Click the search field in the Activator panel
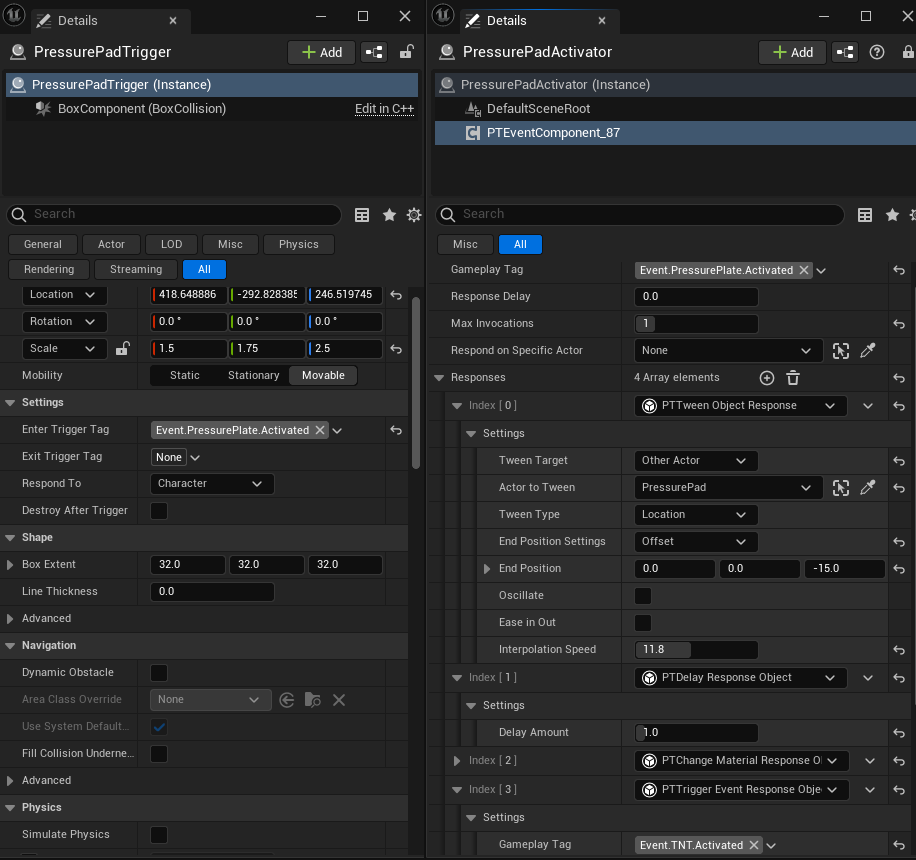Screen dimensions: 916x860 point(640,214)
